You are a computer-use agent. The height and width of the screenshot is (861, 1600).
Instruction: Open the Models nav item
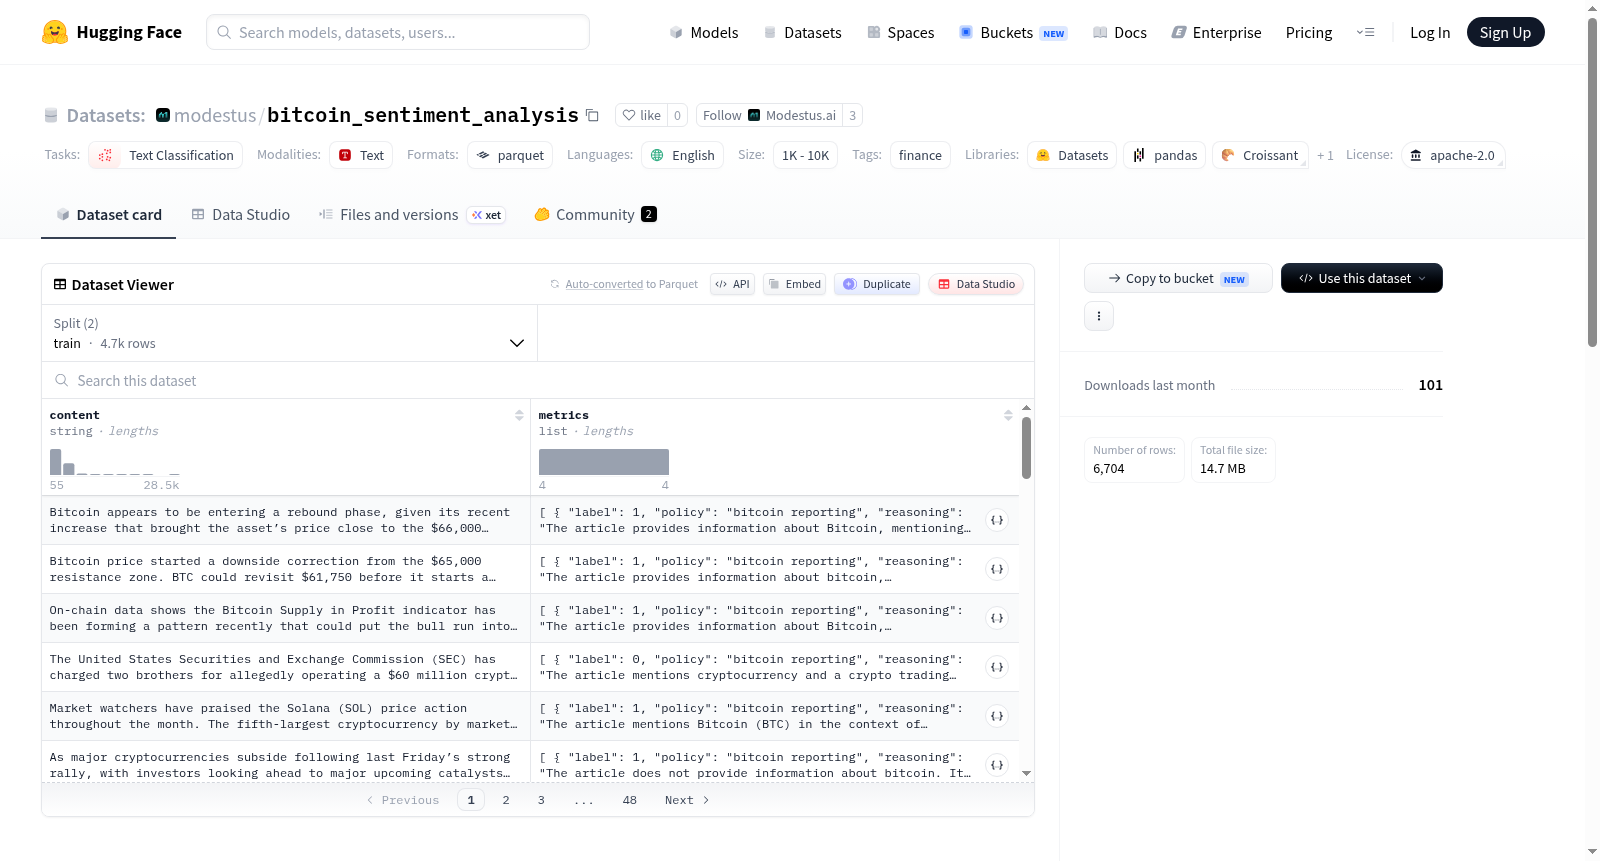704,32
